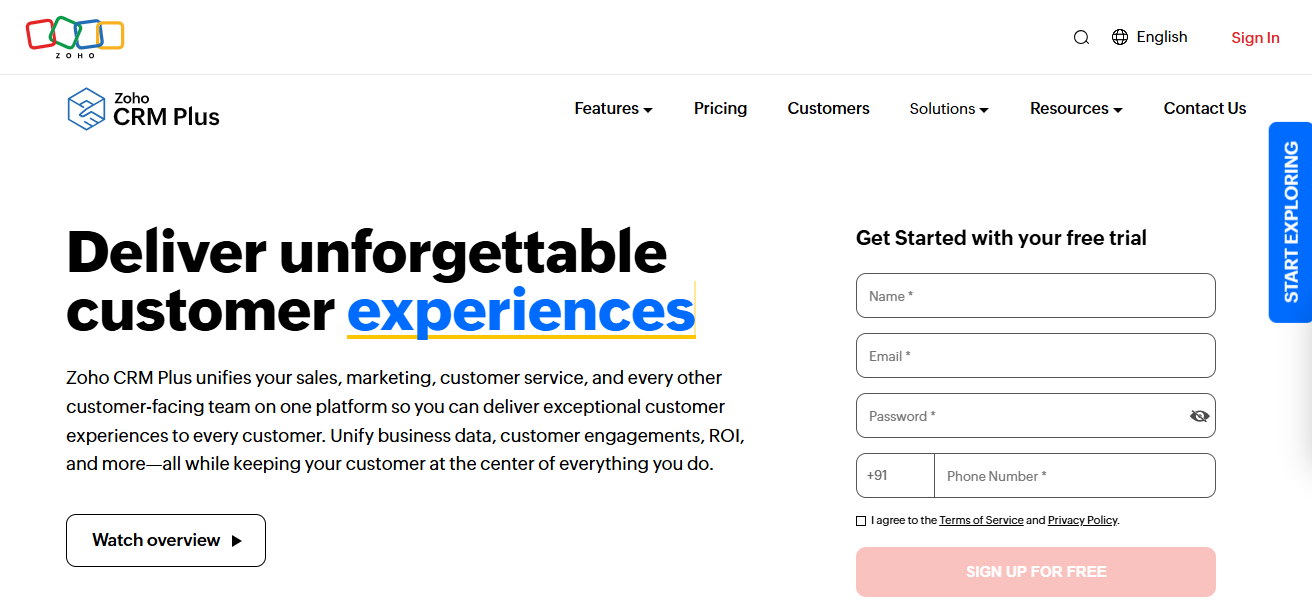
Task: Open the Solutions dropdown menu
Action: [x=948, y=108]
